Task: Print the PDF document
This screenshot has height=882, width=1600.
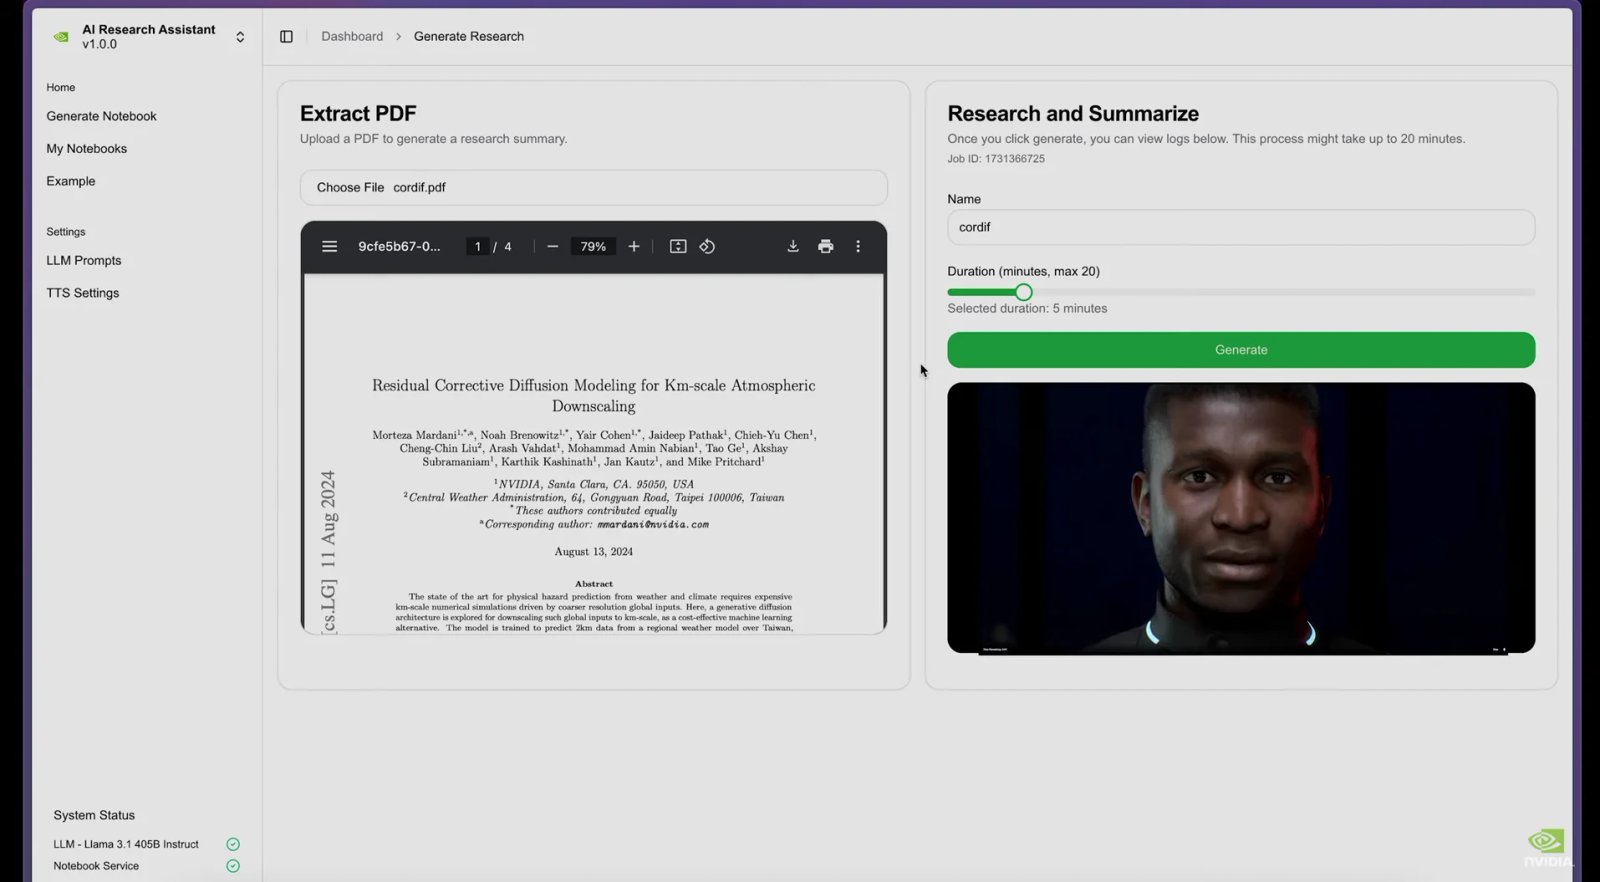Action: coord(825,247)
